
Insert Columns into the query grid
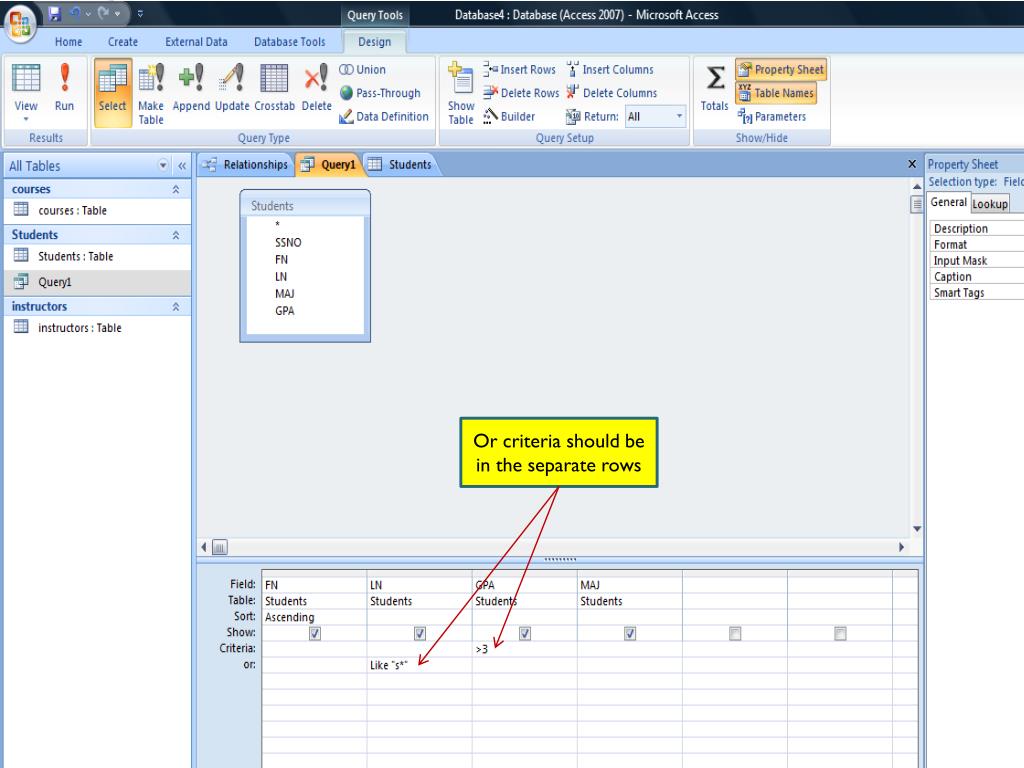click(610, 69)
